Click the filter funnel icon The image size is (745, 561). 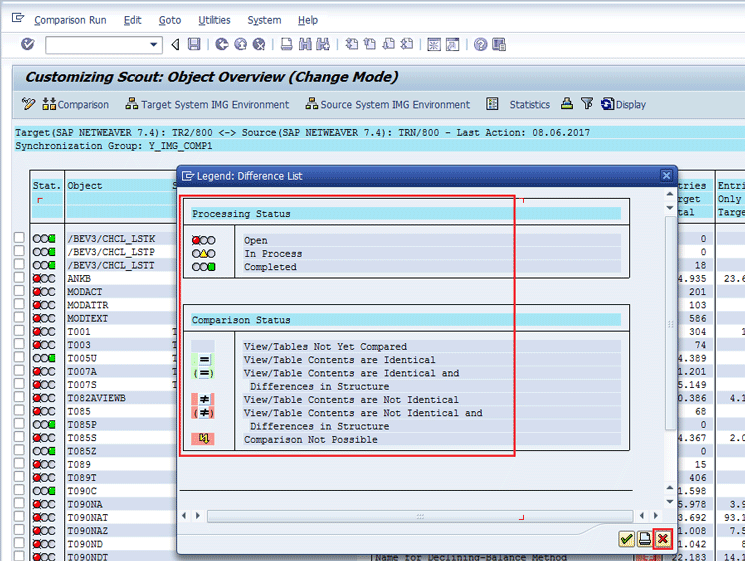pyautogui.click(x=587, y=104)
